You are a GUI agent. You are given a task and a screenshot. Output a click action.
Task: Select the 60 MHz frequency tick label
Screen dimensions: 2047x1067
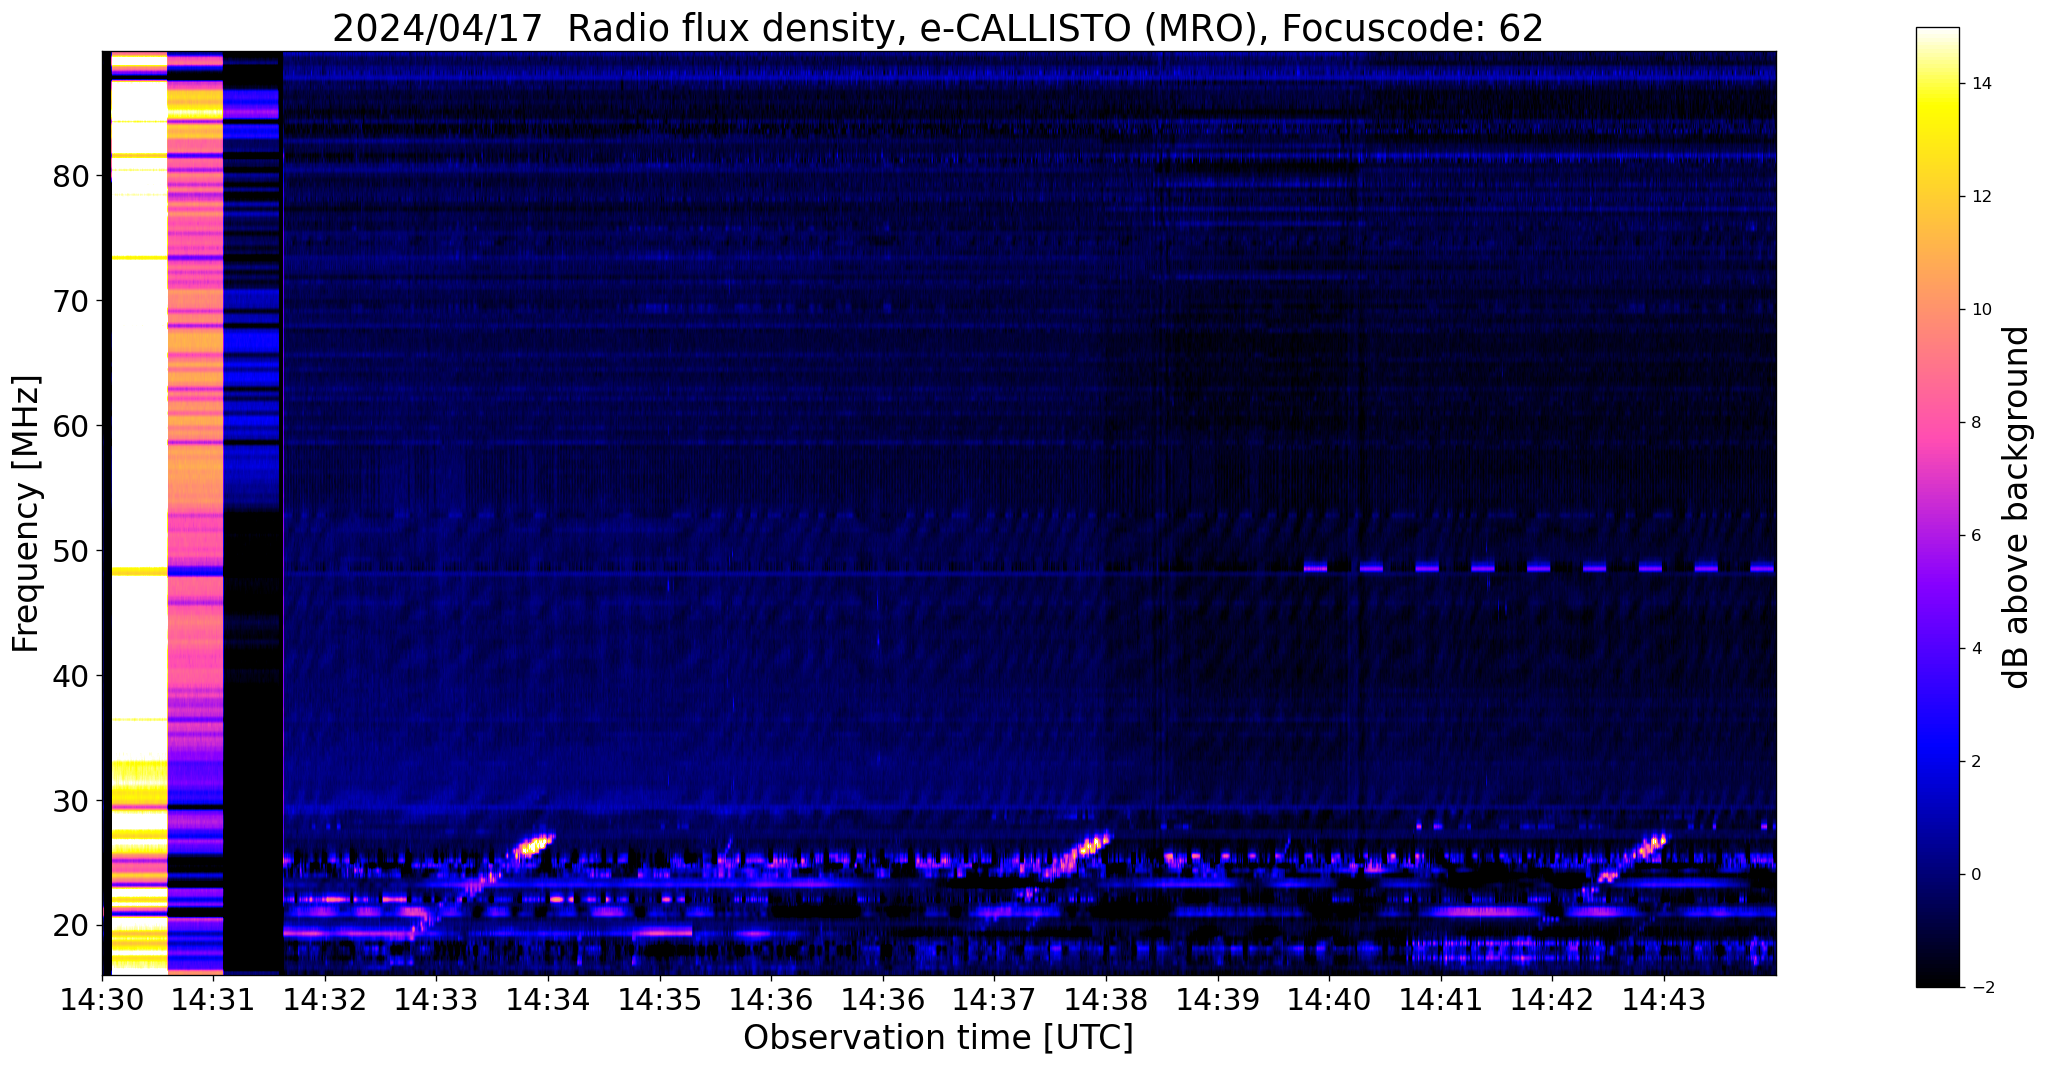coord(70,426)
